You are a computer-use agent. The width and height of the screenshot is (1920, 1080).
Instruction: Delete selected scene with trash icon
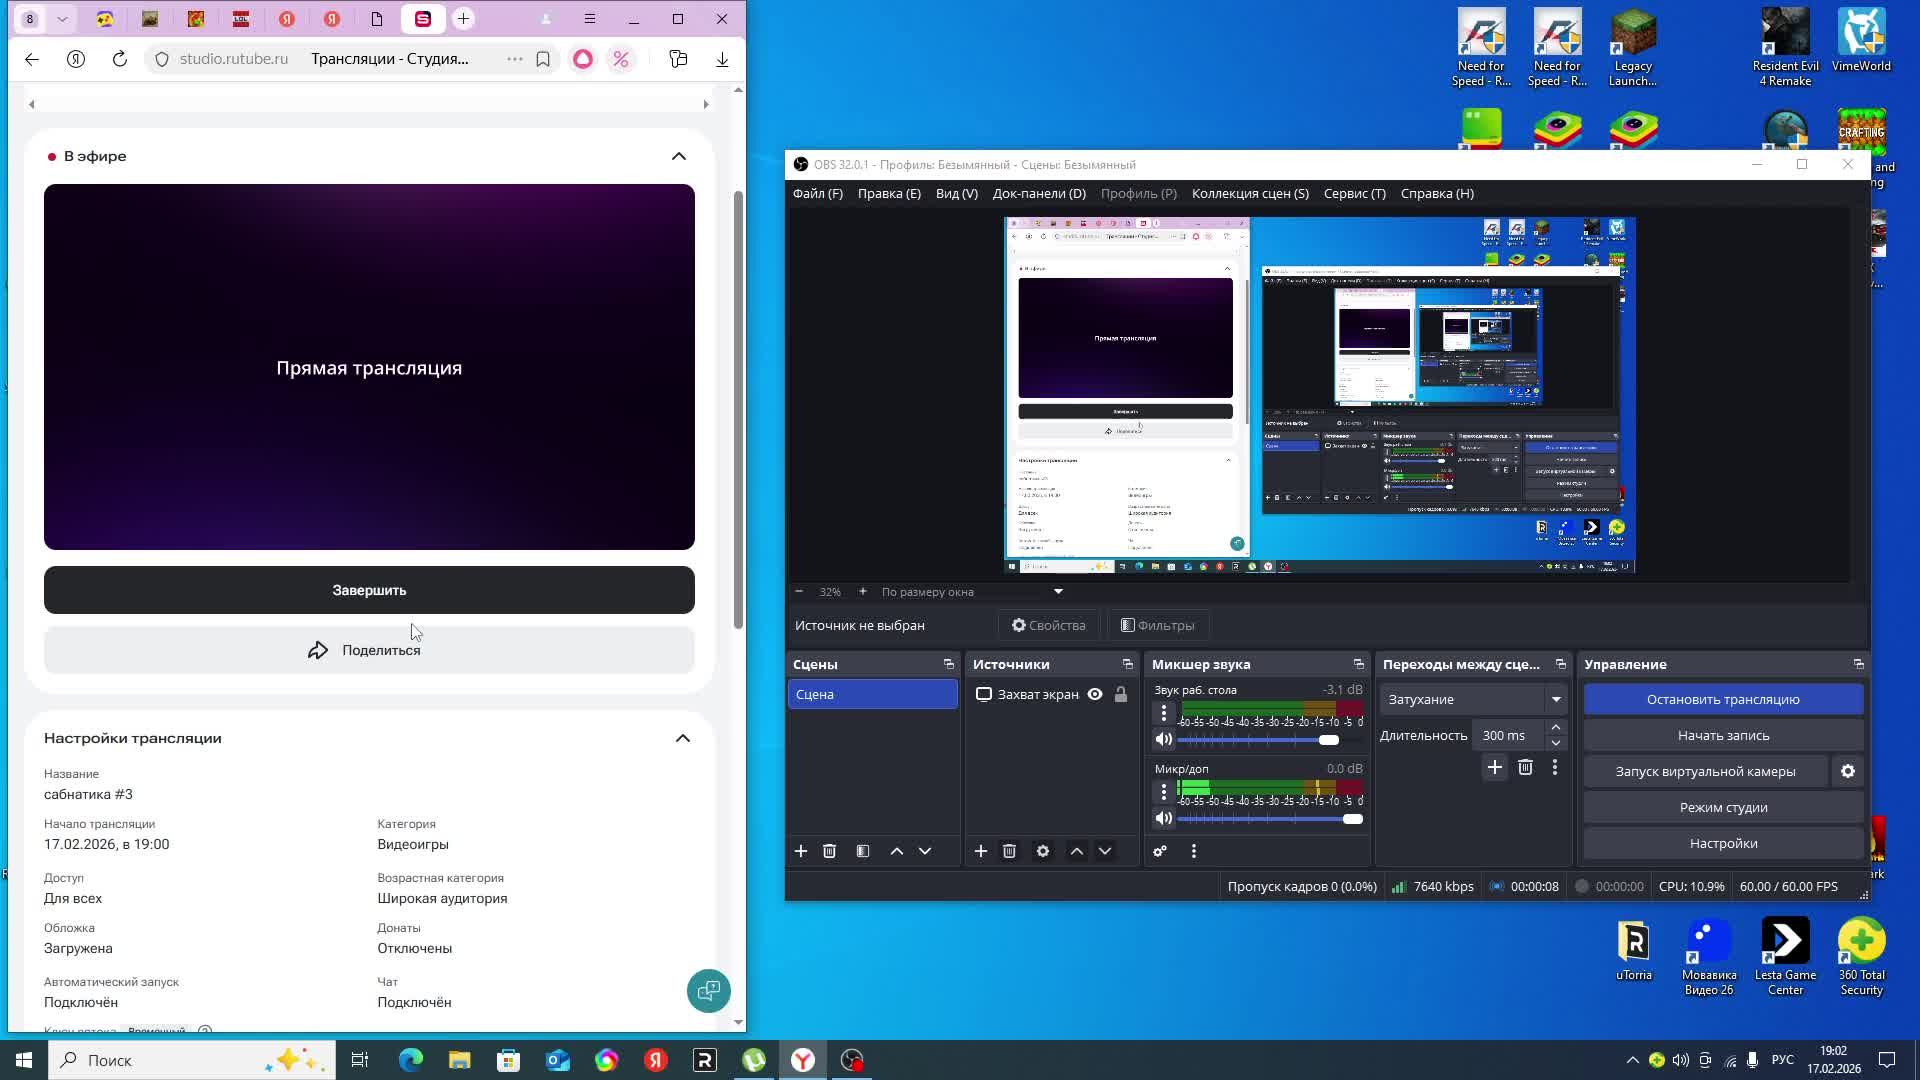click(x=829, y=851)
